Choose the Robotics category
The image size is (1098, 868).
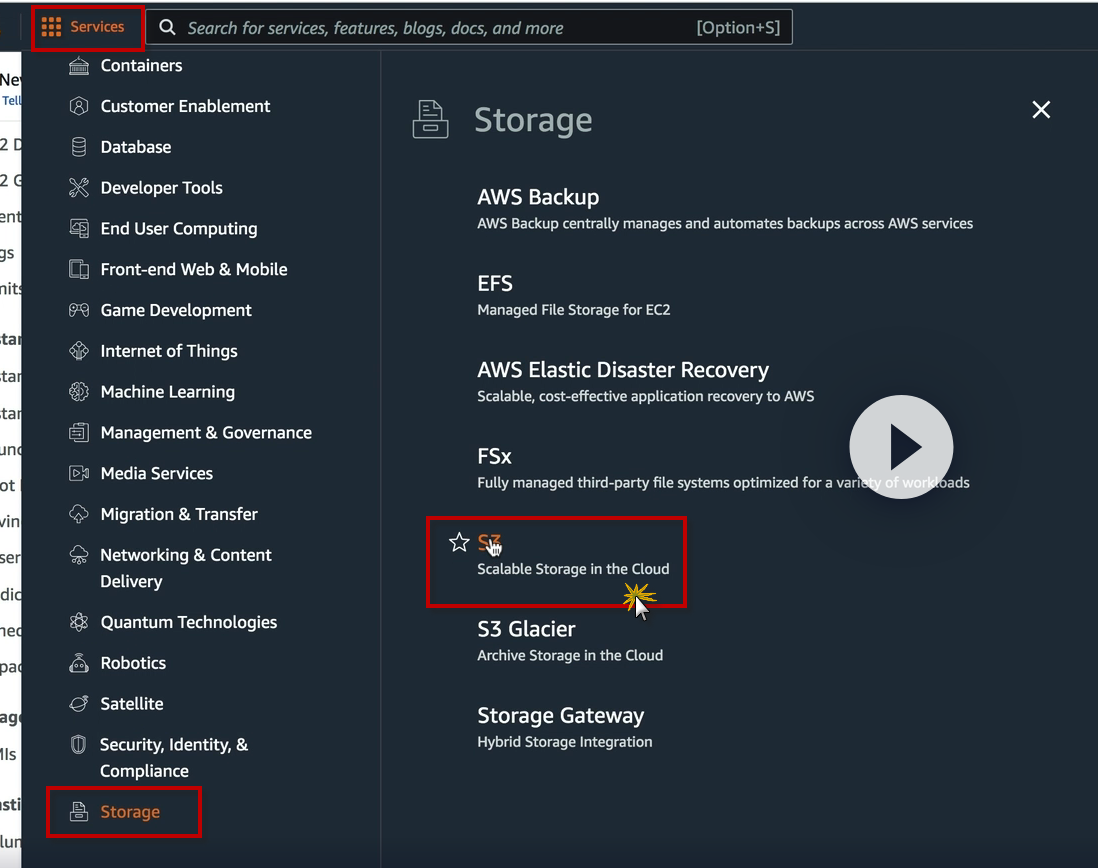click(x=133, y=663)
